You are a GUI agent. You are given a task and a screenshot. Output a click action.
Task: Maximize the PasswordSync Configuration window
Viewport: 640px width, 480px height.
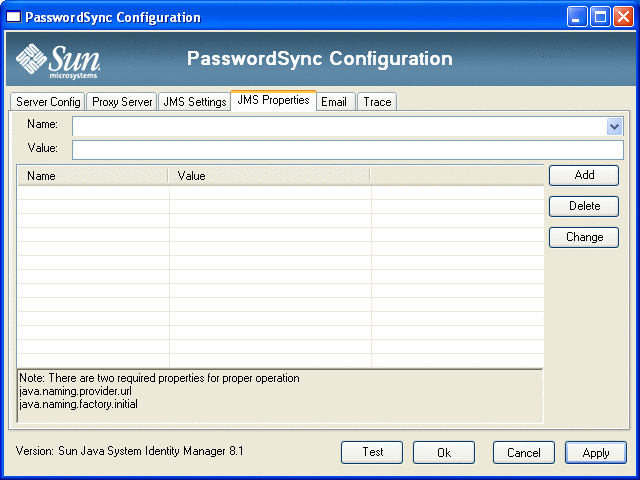pos(600,17)
